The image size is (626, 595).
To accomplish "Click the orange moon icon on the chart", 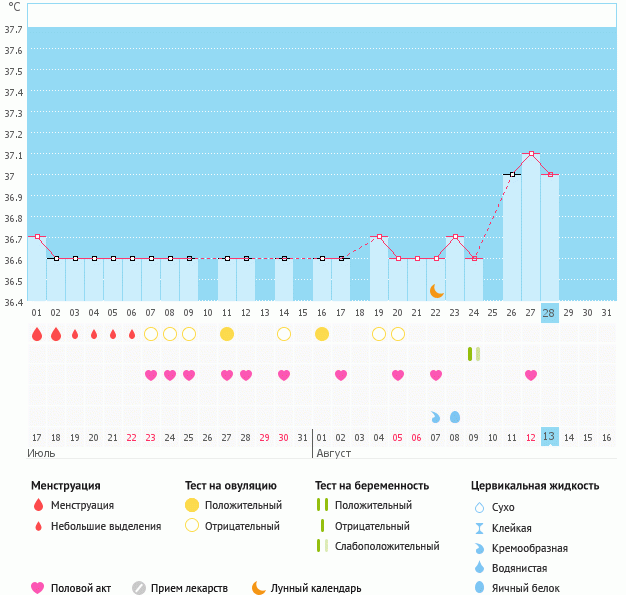I will pos(437,290).
